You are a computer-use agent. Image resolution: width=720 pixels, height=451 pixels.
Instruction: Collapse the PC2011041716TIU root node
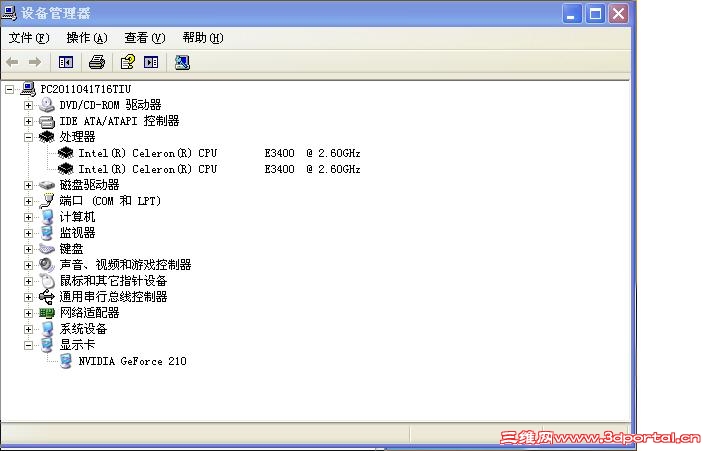9,89
